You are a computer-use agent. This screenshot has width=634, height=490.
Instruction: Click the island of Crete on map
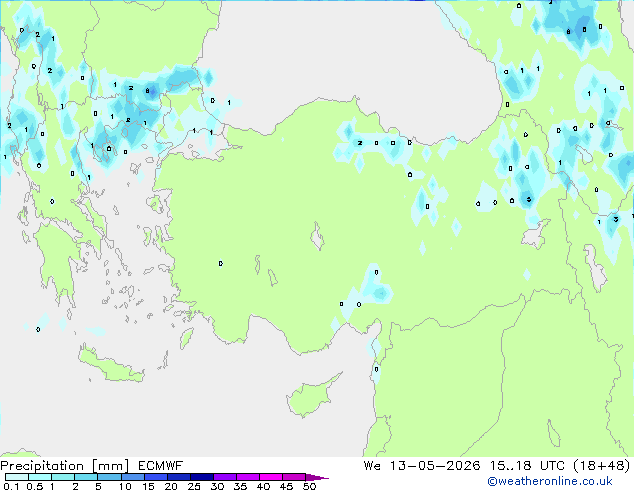(110, 365)
